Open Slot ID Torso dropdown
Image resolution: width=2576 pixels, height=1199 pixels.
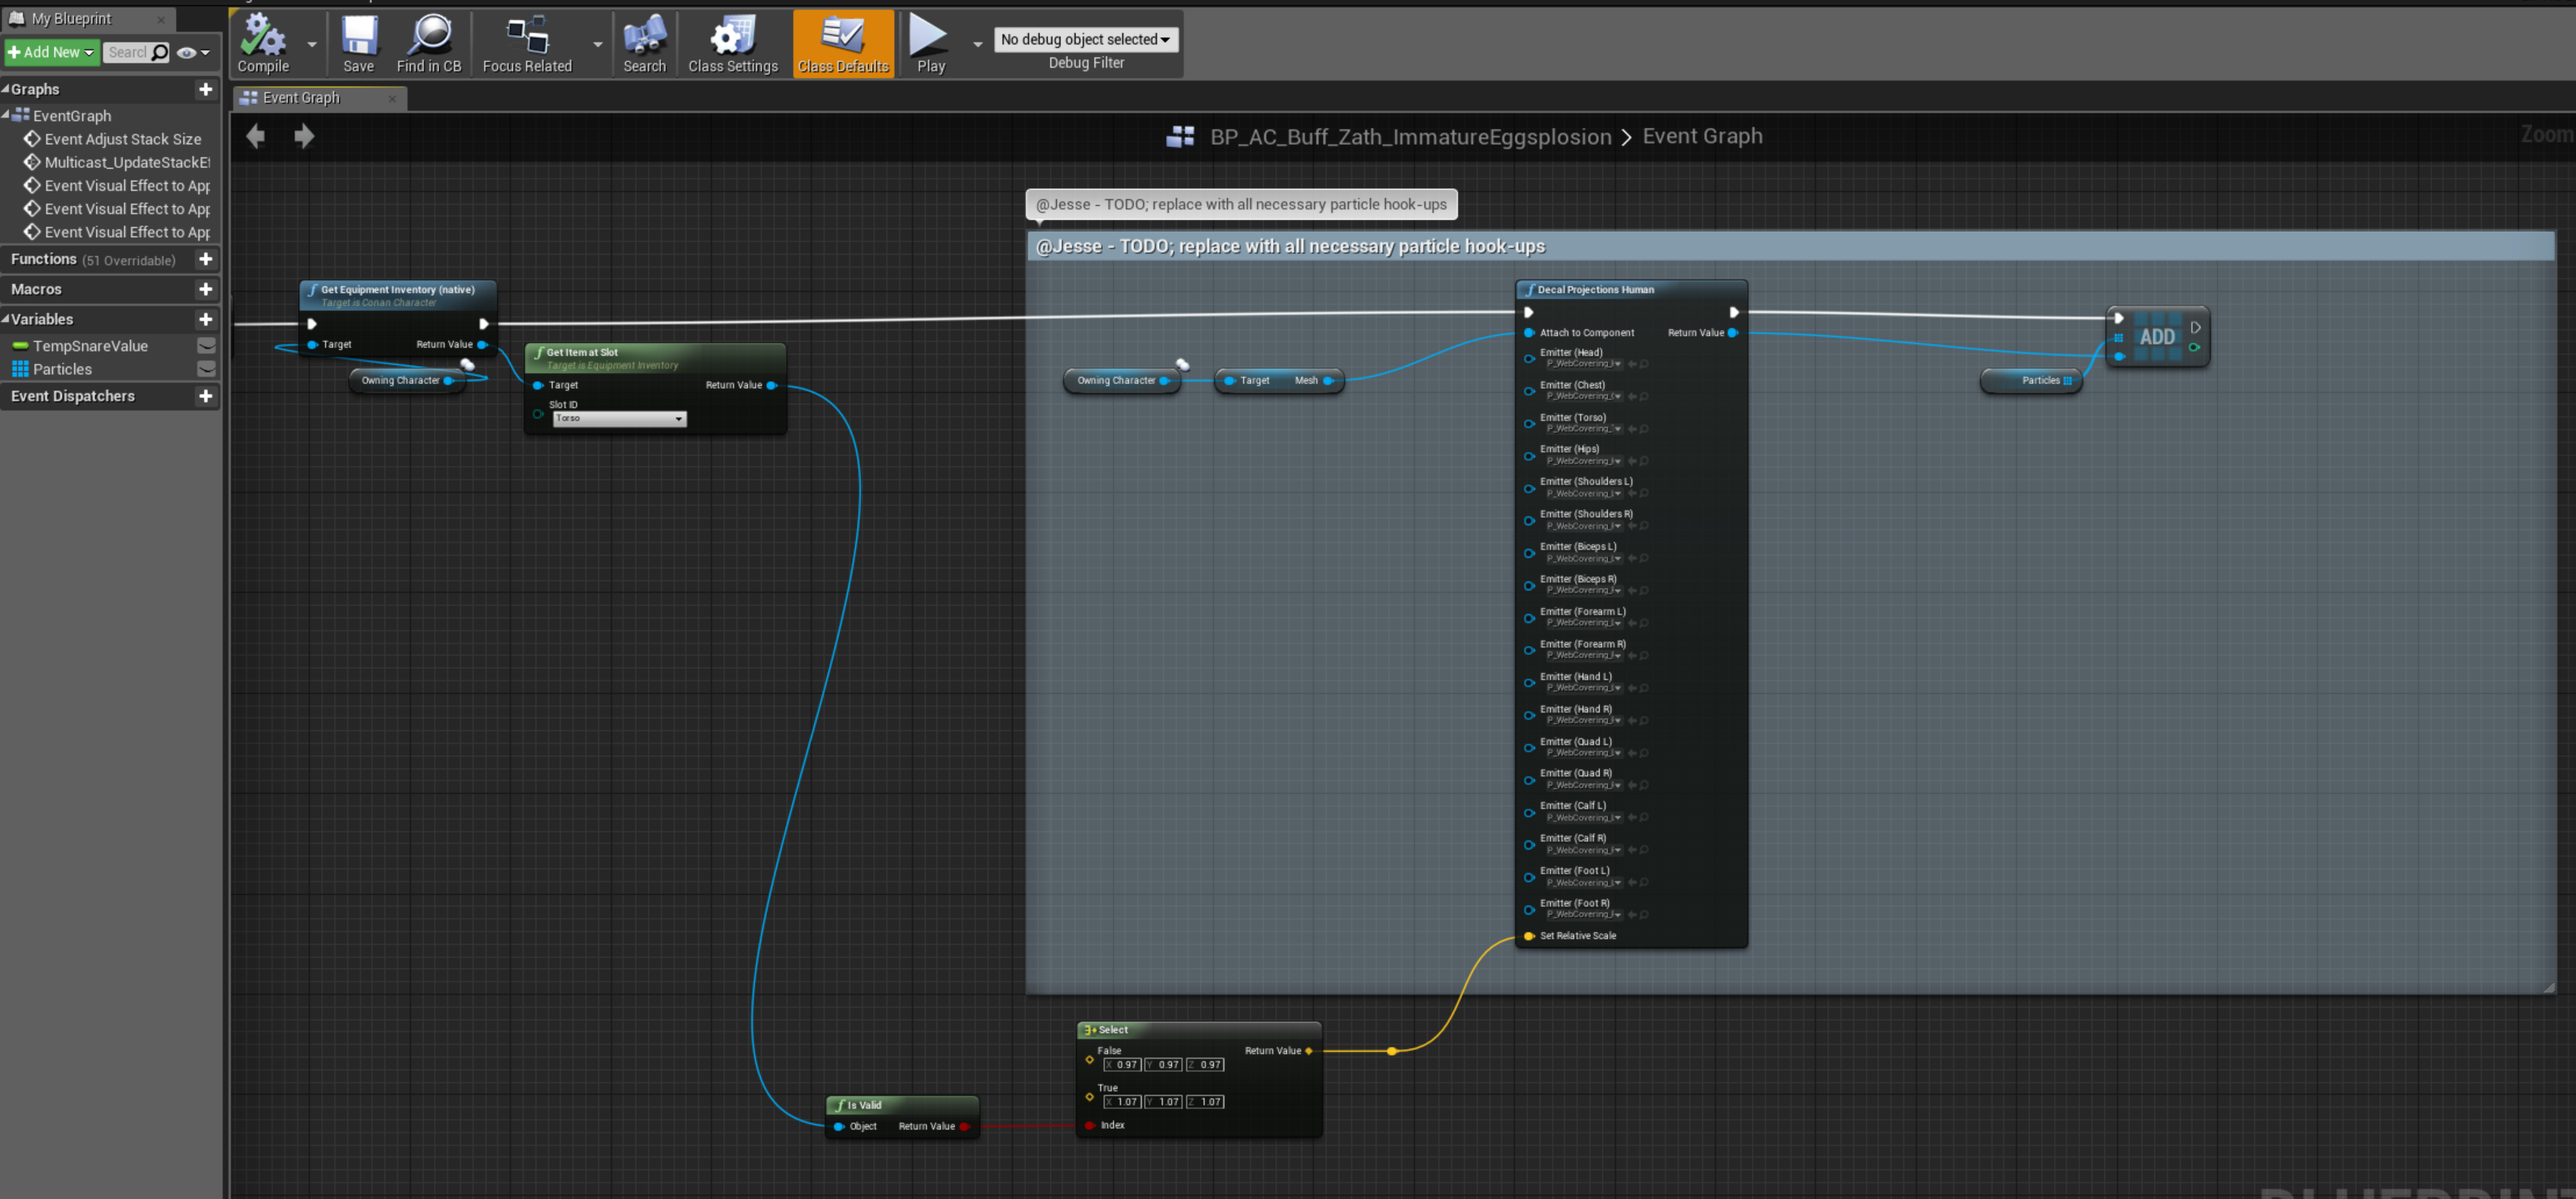coord(619,419)
